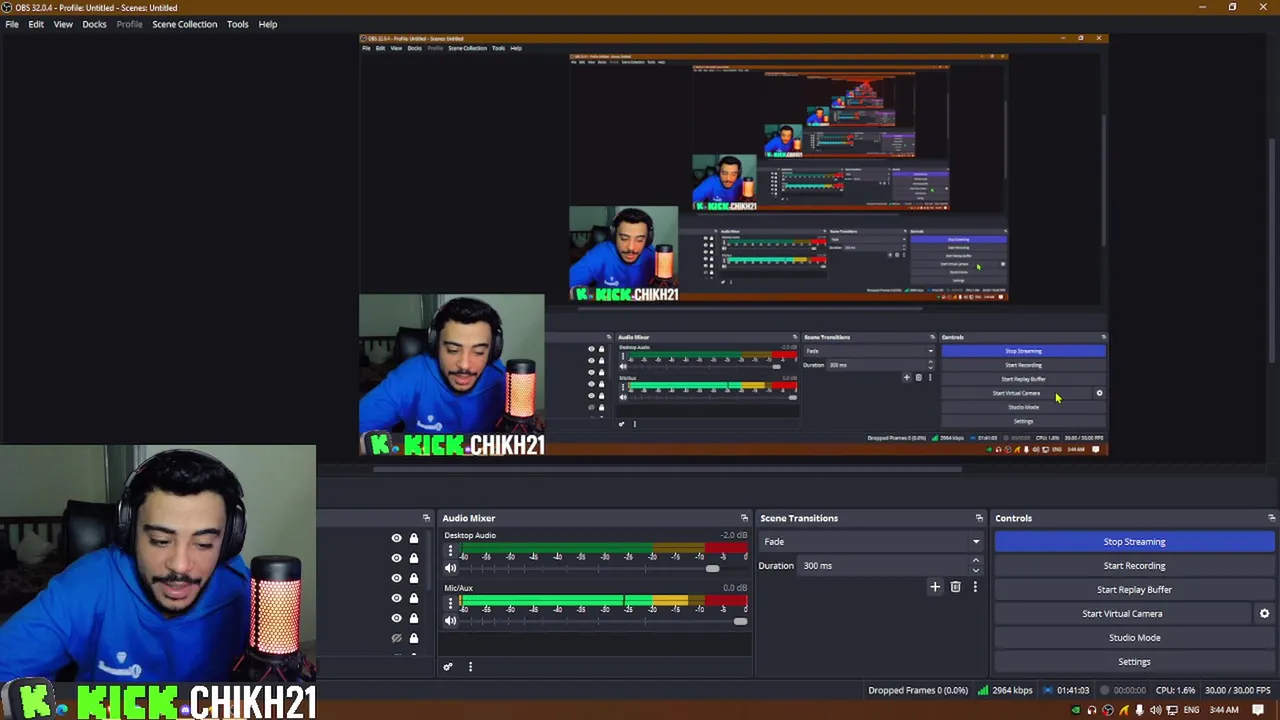Click the green bitrate signal bars icon
The image size is (1280, 720).
pyautogui.click(x=983, y=690)
